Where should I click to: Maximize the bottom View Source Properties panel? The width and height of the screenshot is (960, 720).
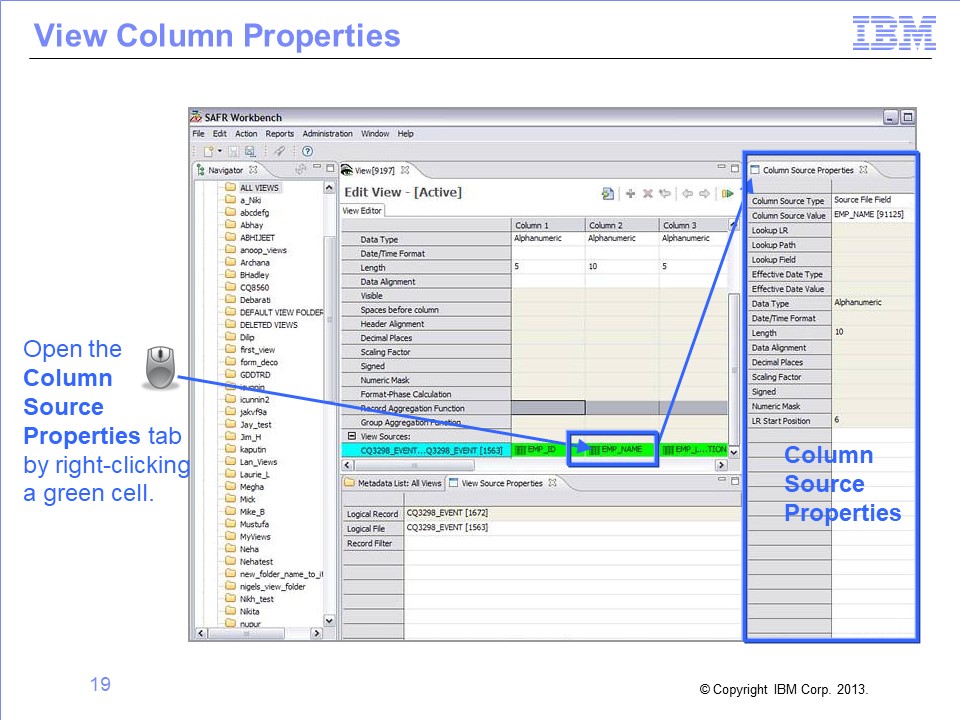tap(735, 481)
